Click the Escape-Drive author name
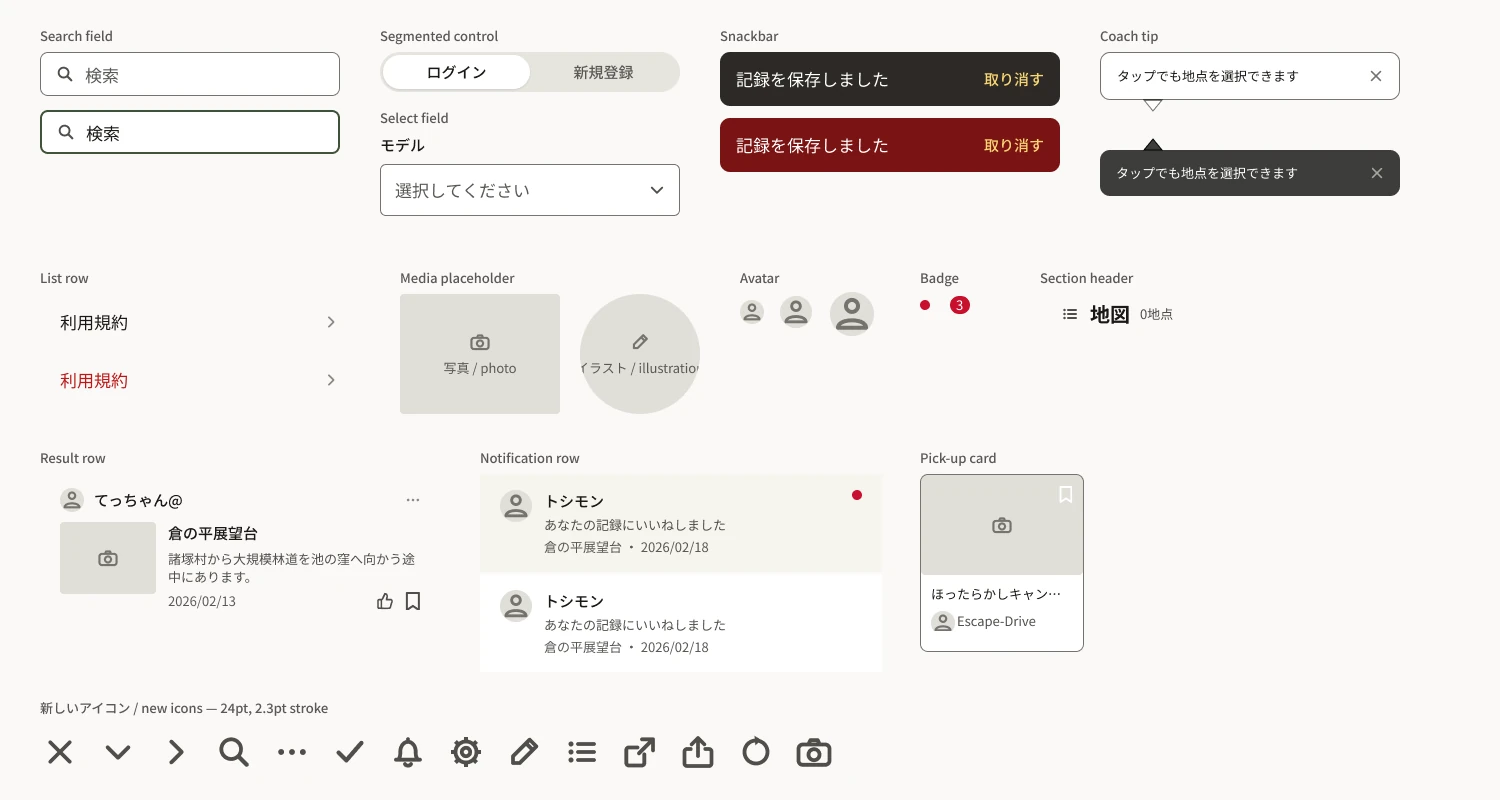This screenshot has height=800, width=1500. click(x=996, y=621)
